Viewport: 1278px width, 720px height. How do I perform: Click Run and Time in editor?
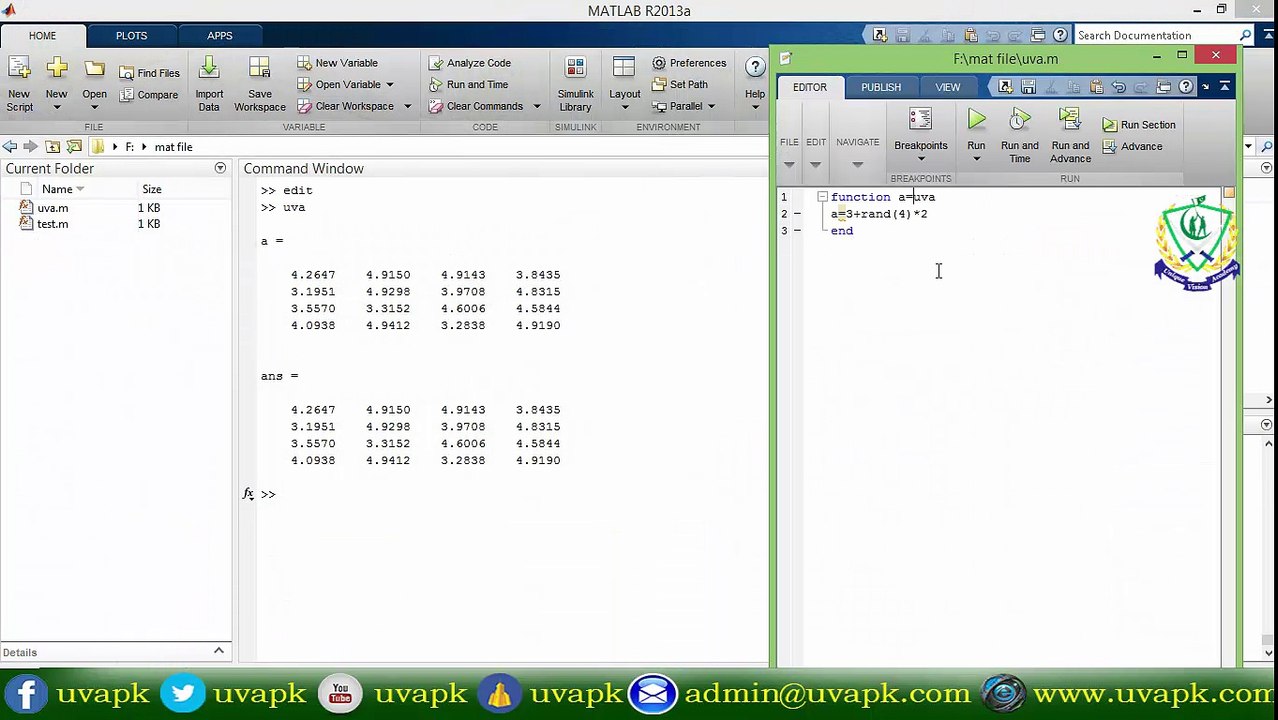pyautogui.click(x=1019, y=136)
